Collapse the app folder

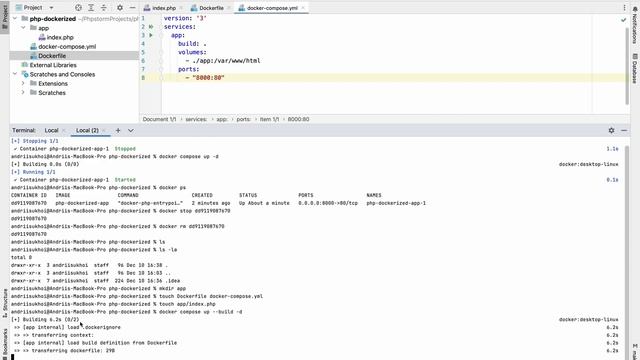[x=23, y=28]
